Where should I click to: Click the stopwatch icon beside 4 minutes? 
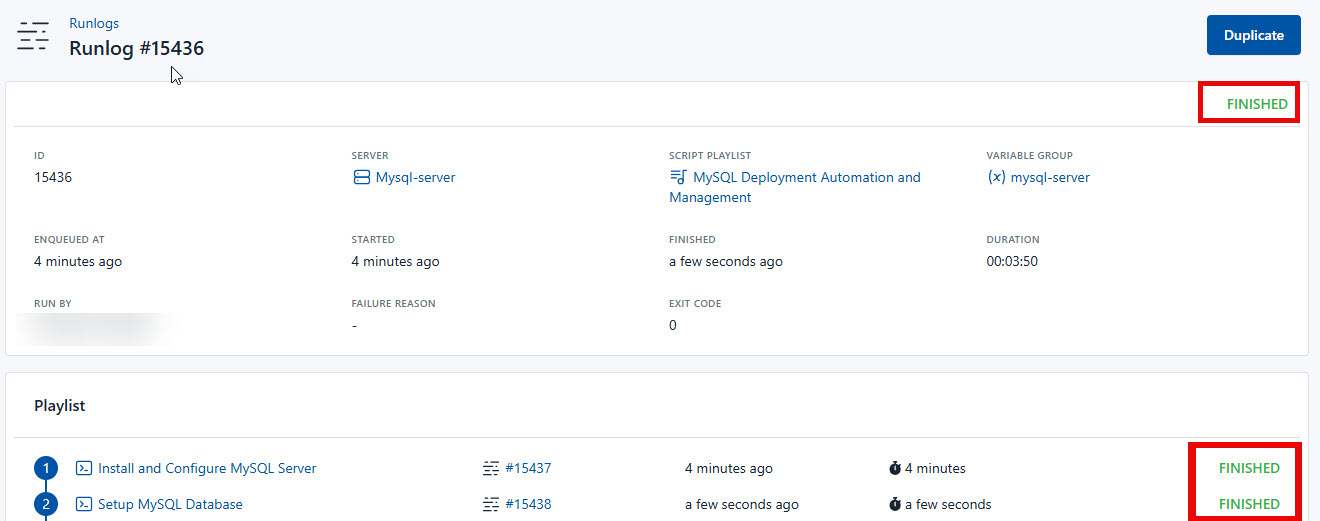pos(894,468)
